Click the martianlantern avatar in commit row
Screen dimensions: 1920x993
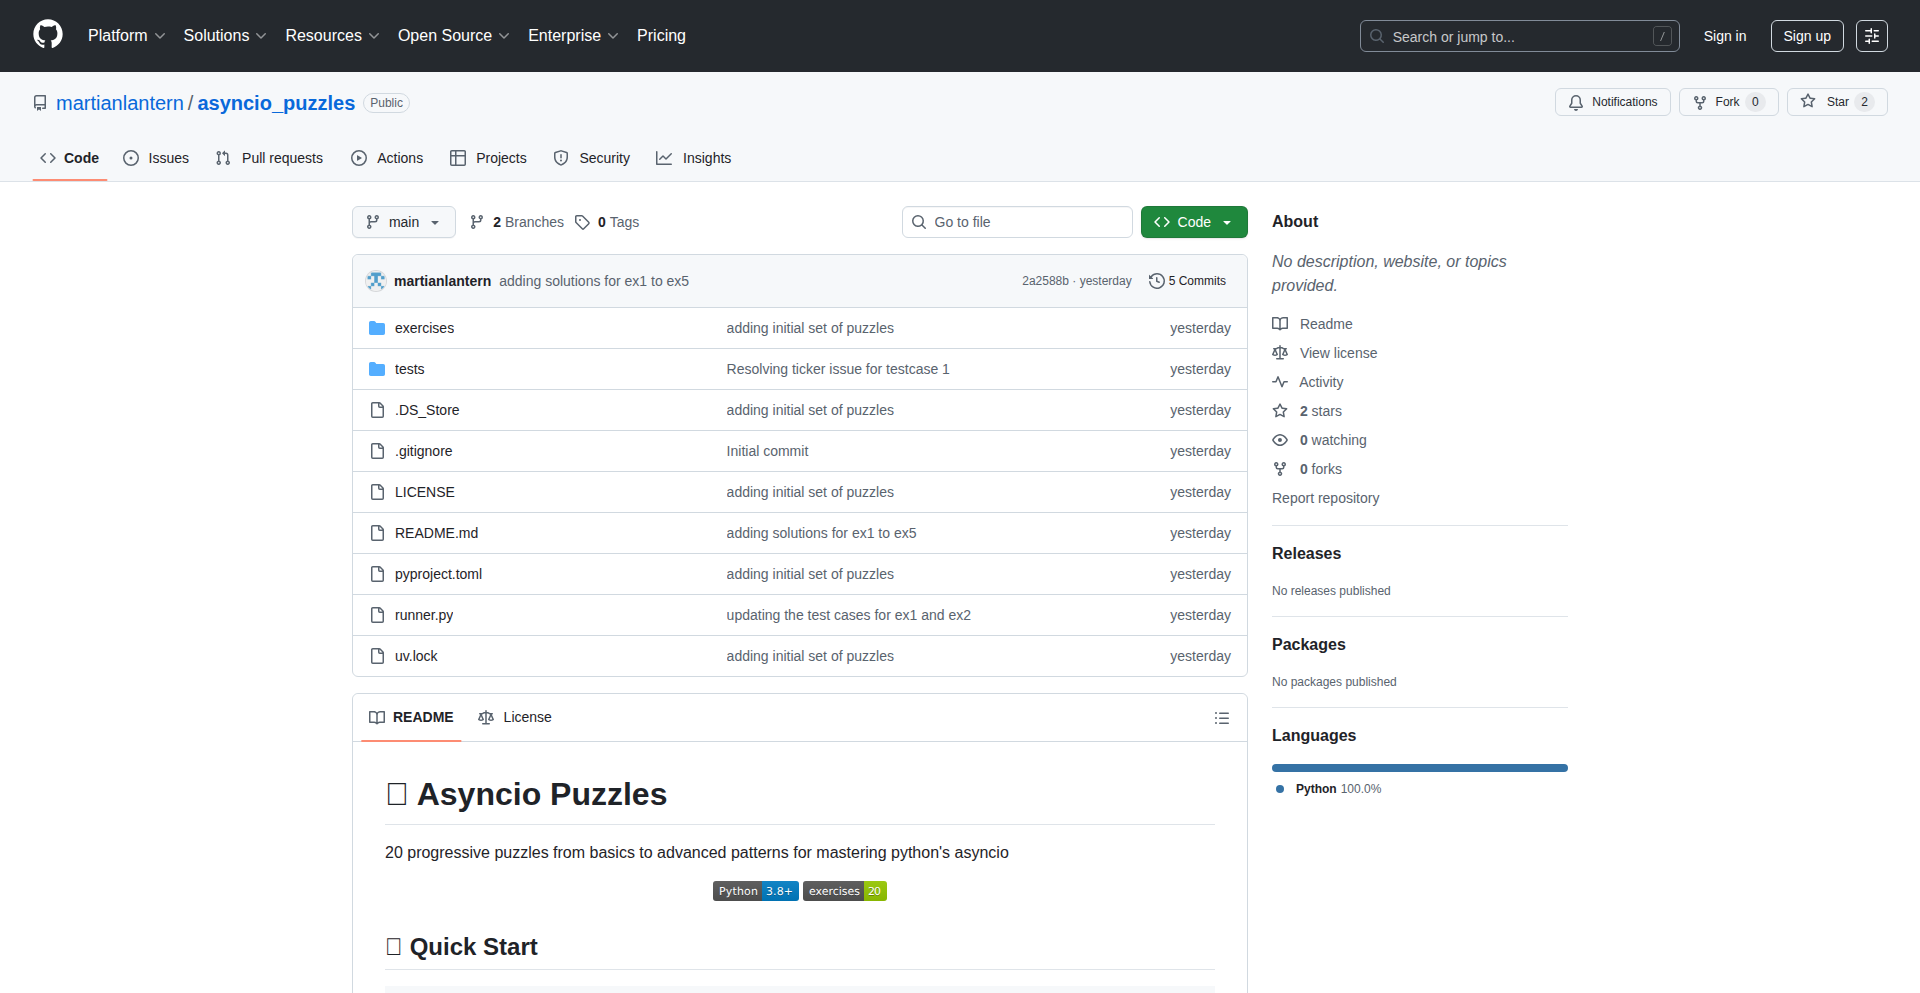pos(376,281)
